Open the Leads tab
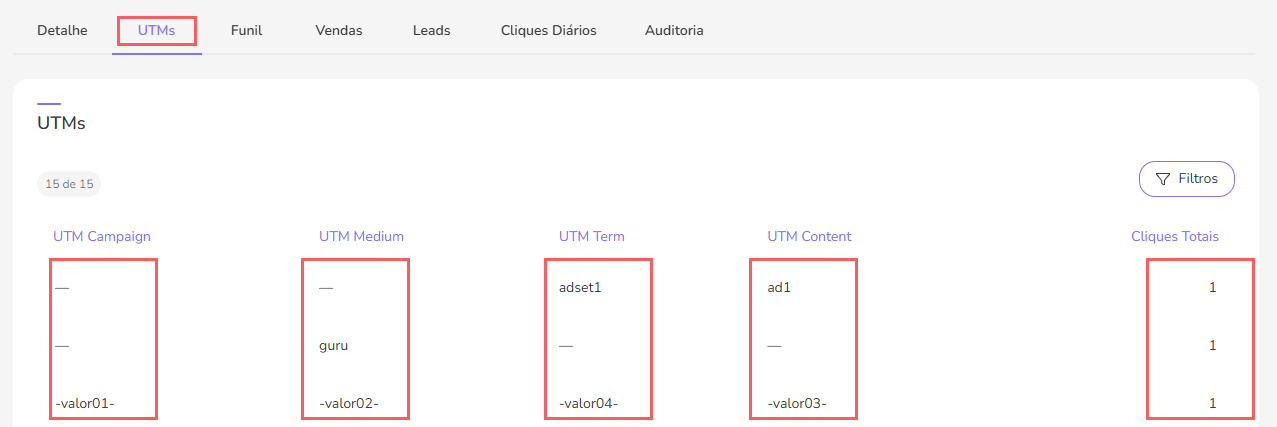1277x427 pixels. point(431,30)
